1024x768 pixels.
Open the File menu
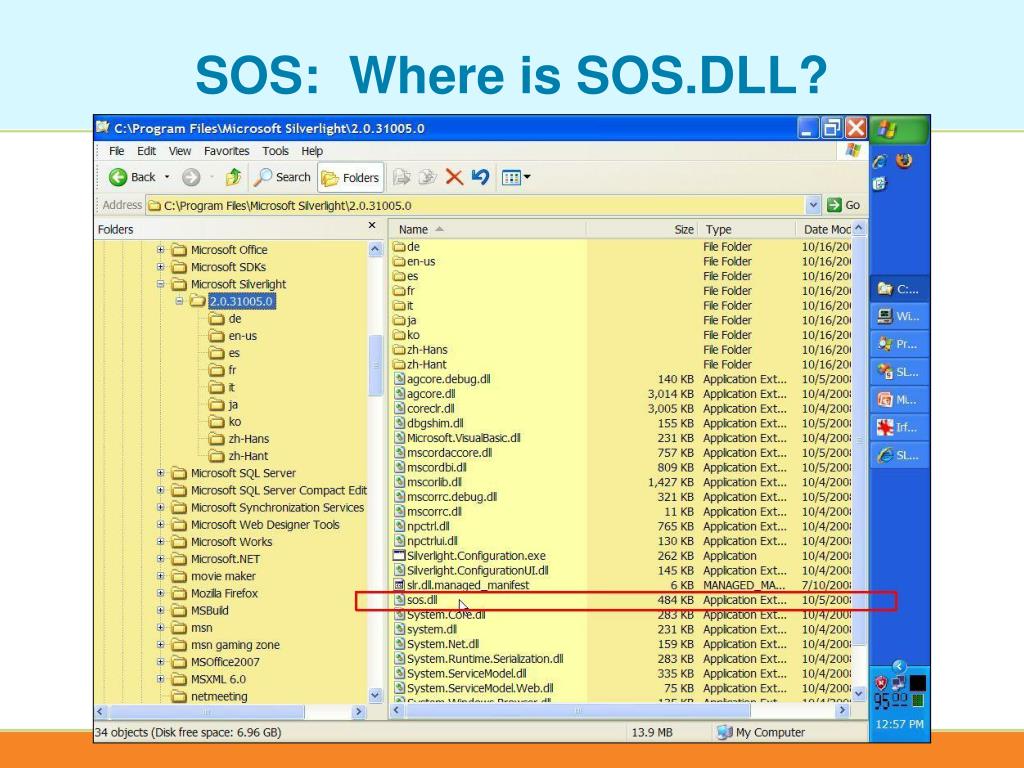[116, 151]
